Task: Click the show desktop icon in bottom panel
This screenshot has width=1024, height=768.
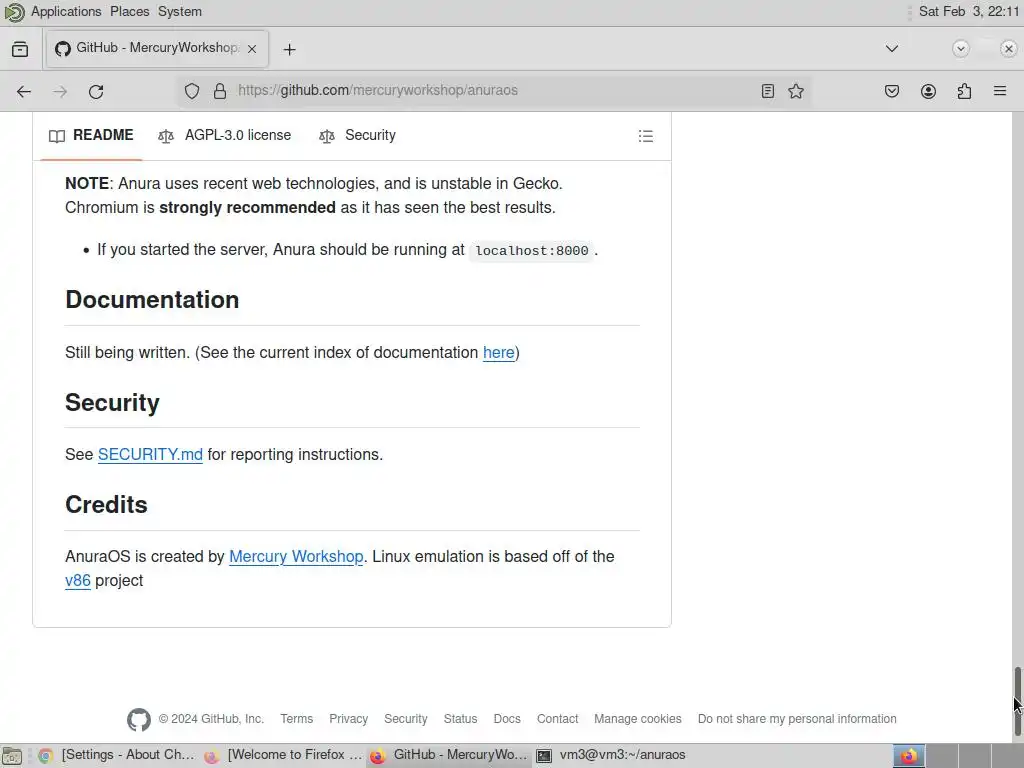Action: tap(12, 756)
